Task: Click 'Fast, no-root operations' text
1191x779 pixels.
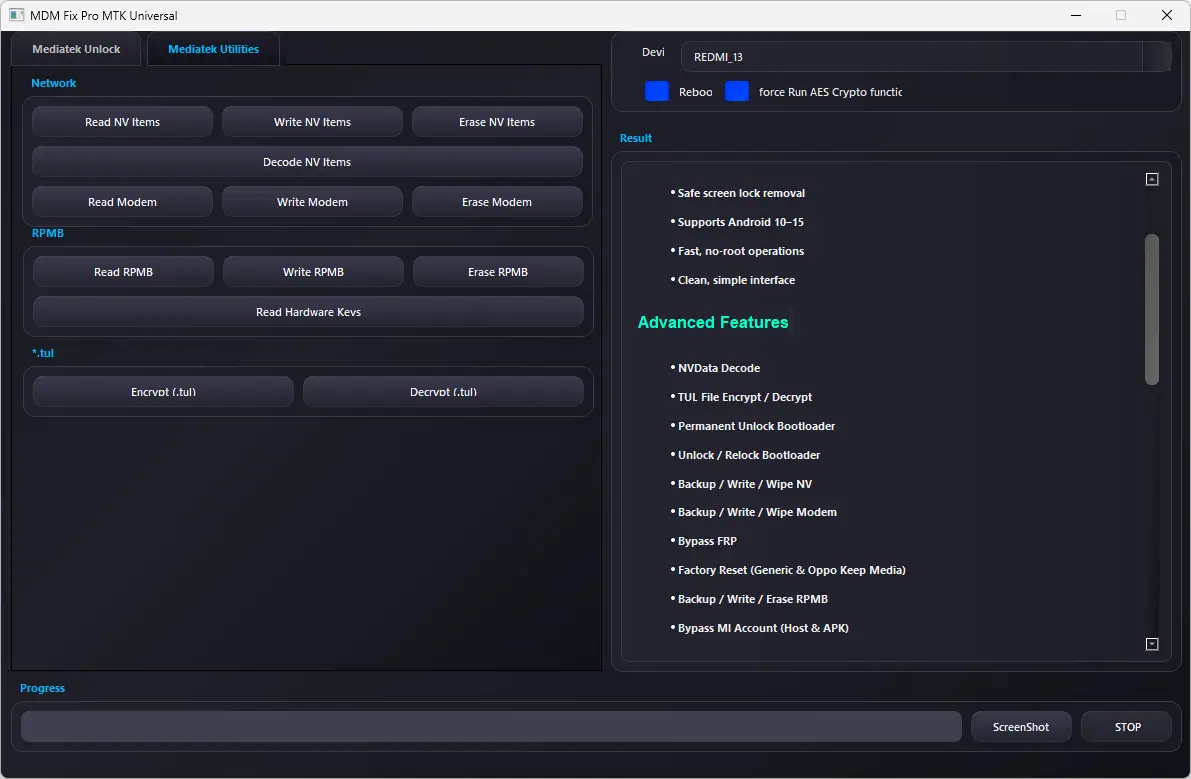Action: click(x=741, y=251)
